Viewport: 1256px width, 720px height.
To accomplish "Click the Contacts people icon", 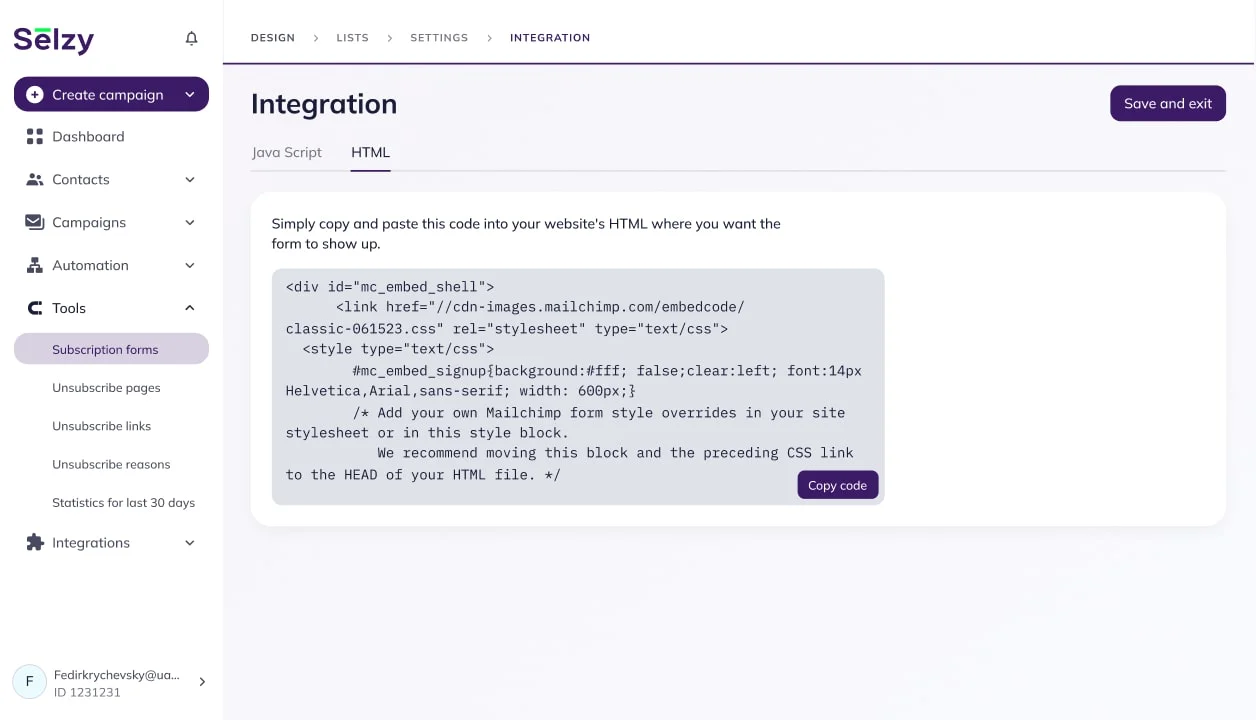I will pos(35,180).
